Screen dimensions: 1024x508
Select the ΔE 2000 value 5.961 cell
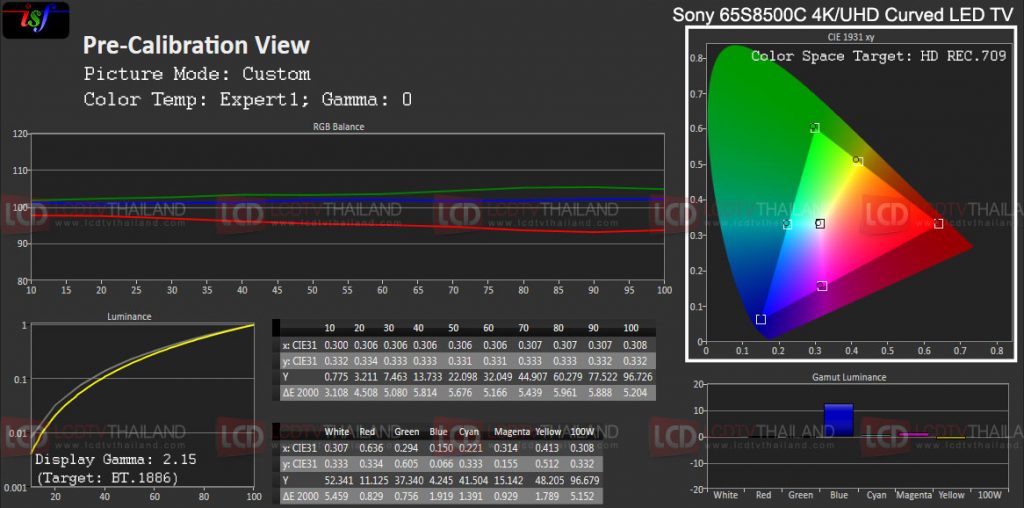click(566, 393)
